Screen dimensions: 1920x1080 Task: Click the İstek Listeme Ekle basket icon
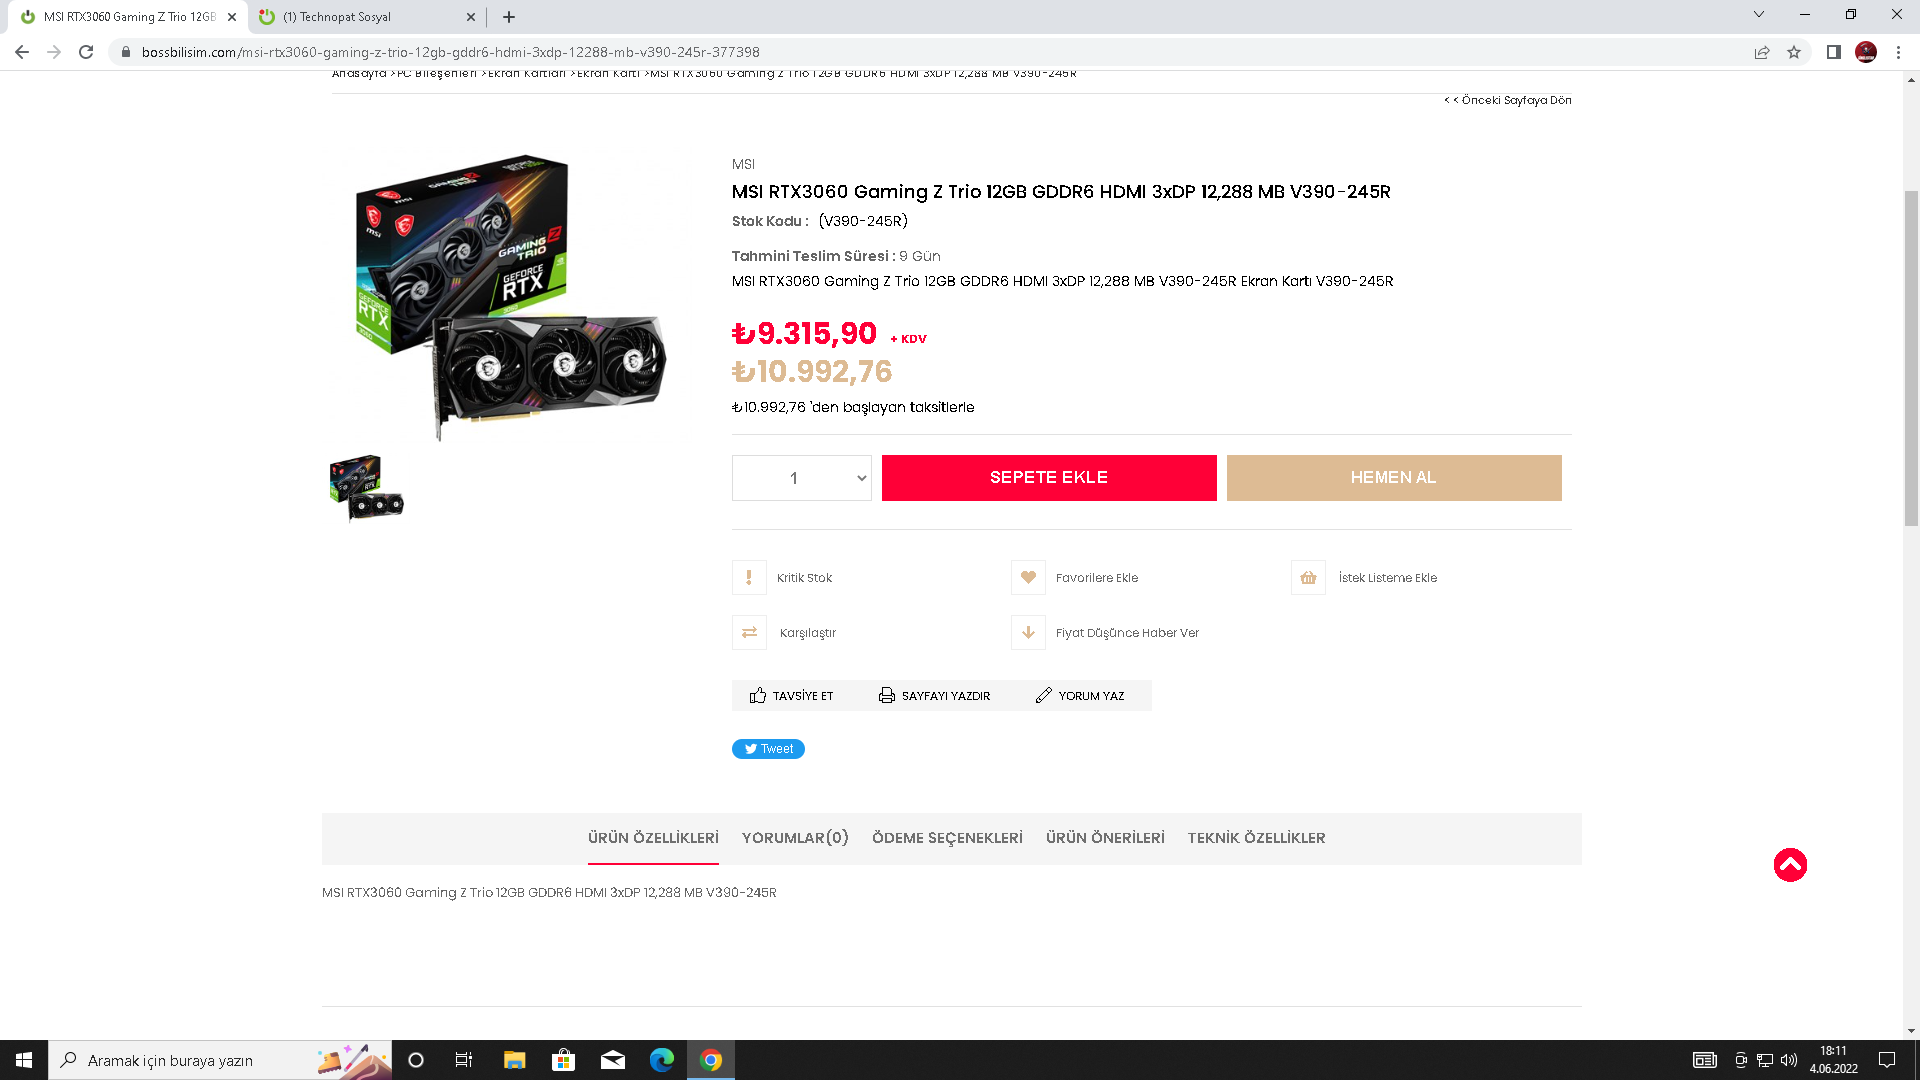coord(1308,578)
